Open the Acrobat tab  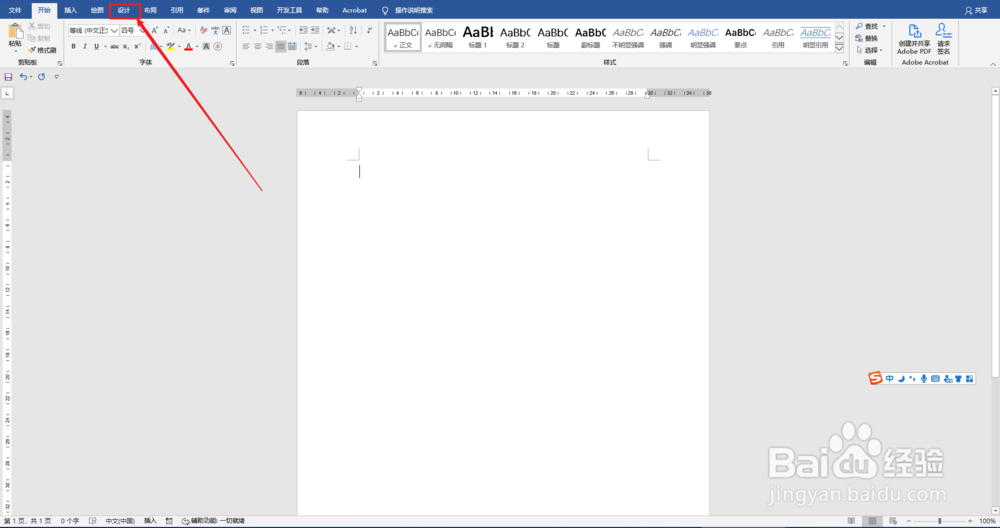pyautogui.click(x=355, y=10)
